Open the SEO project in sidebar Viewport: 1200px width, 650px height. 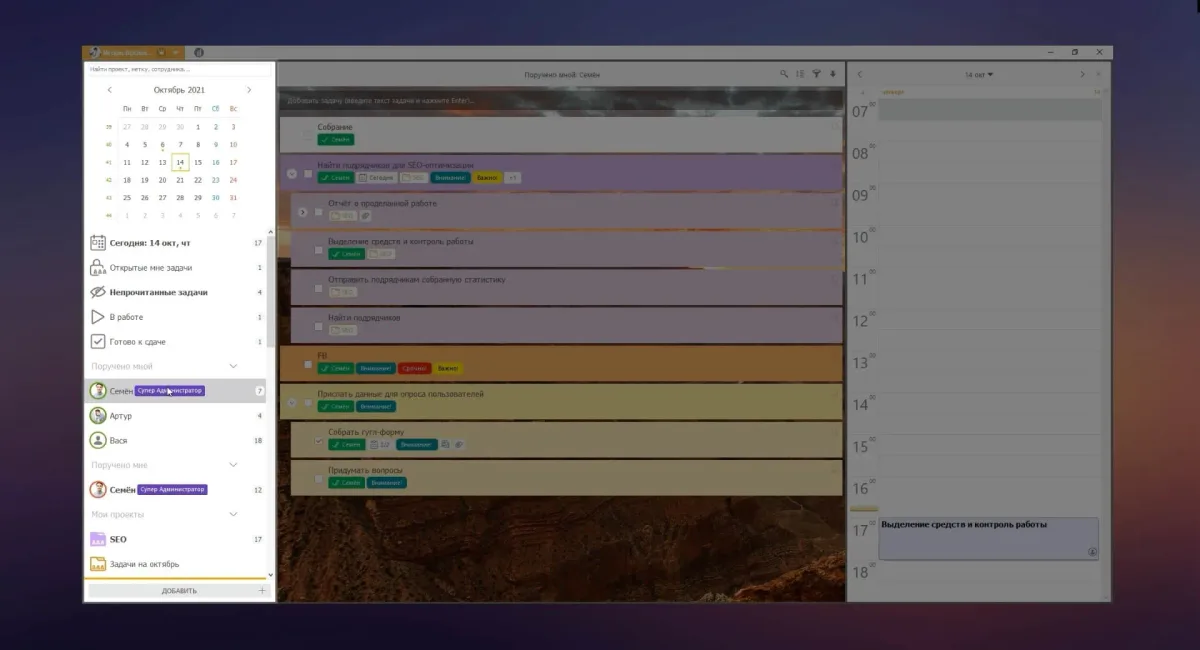(x=117, y=539)
